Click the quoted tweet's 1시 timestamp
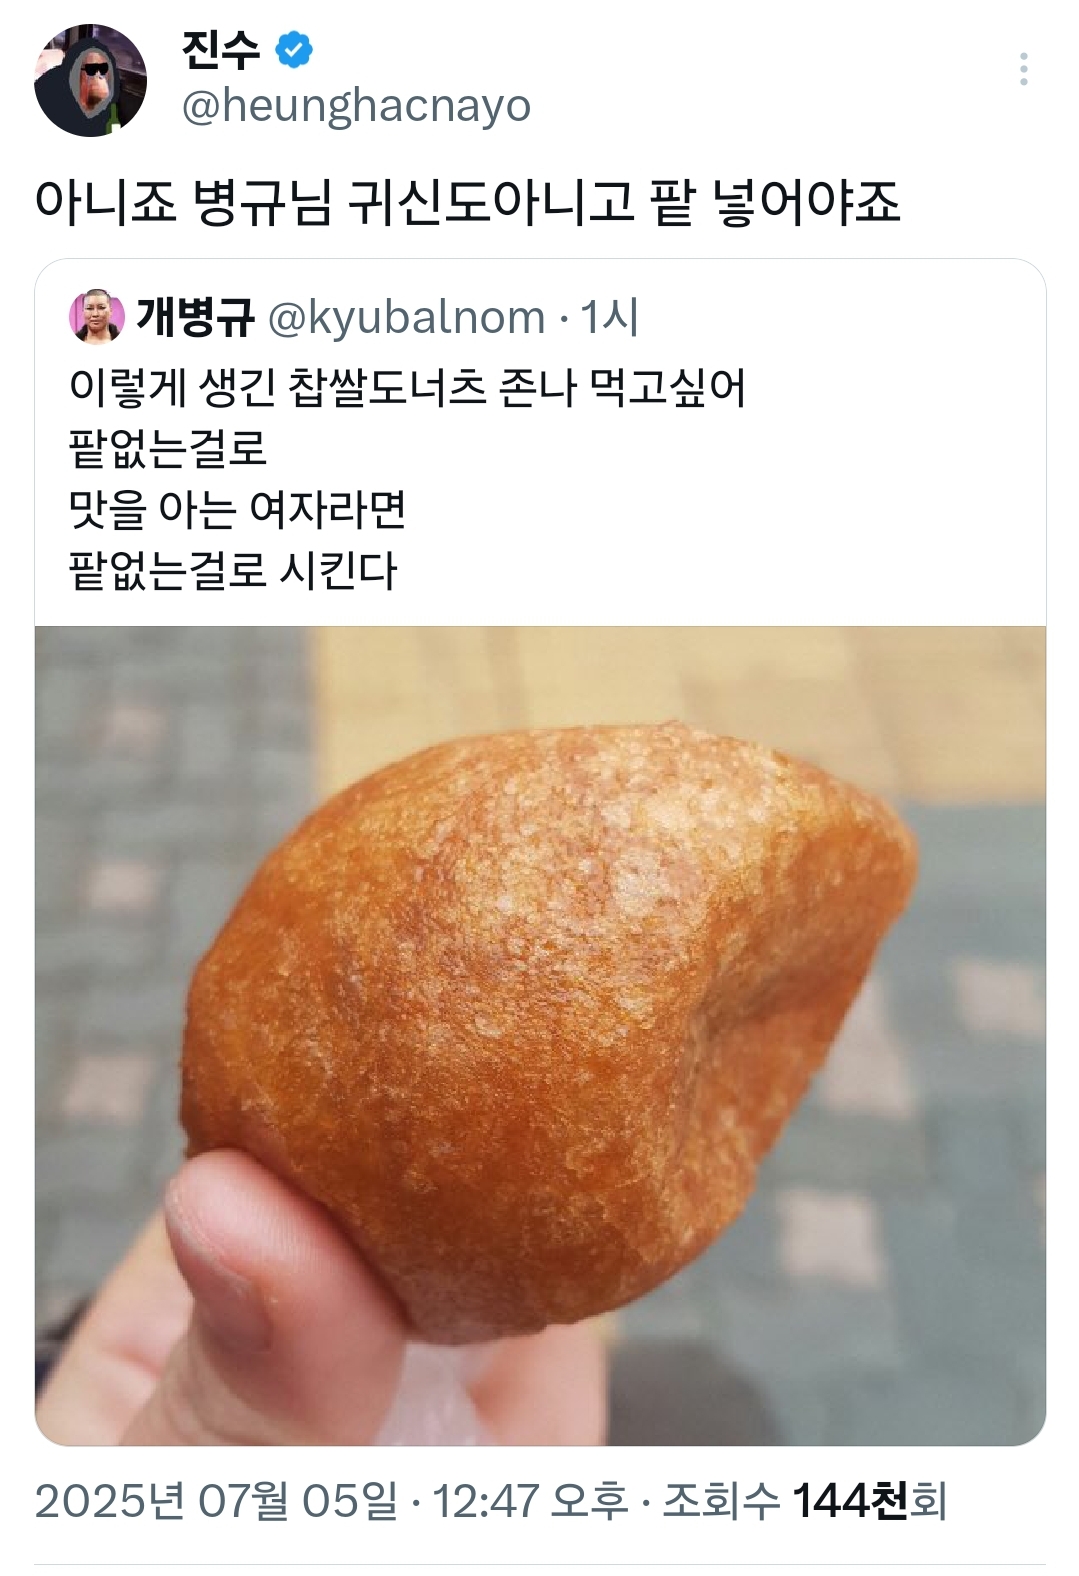Screen dimensions: 1079x1576 (610, 317)
